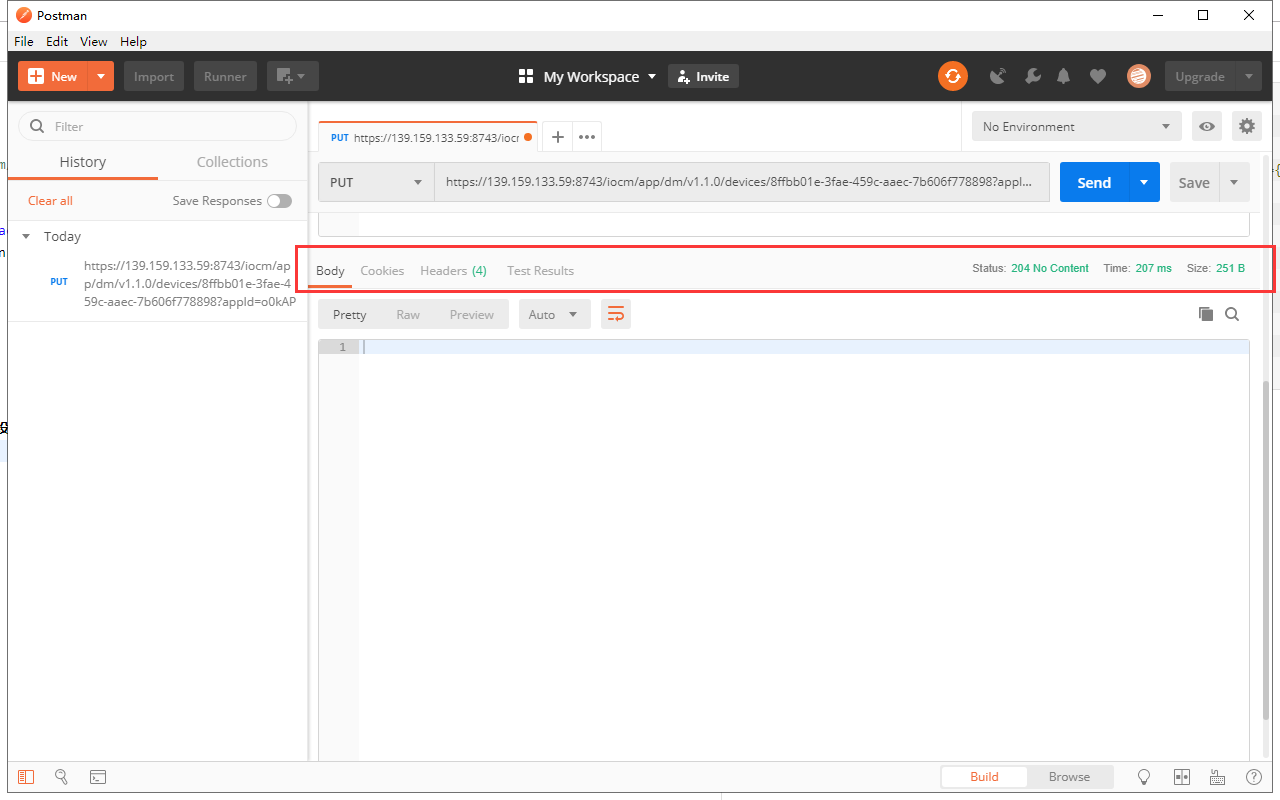This screenshot has width=1280, height=800.
Task: Open the wrench settings icon
Action: click(x=1033, y=76)
